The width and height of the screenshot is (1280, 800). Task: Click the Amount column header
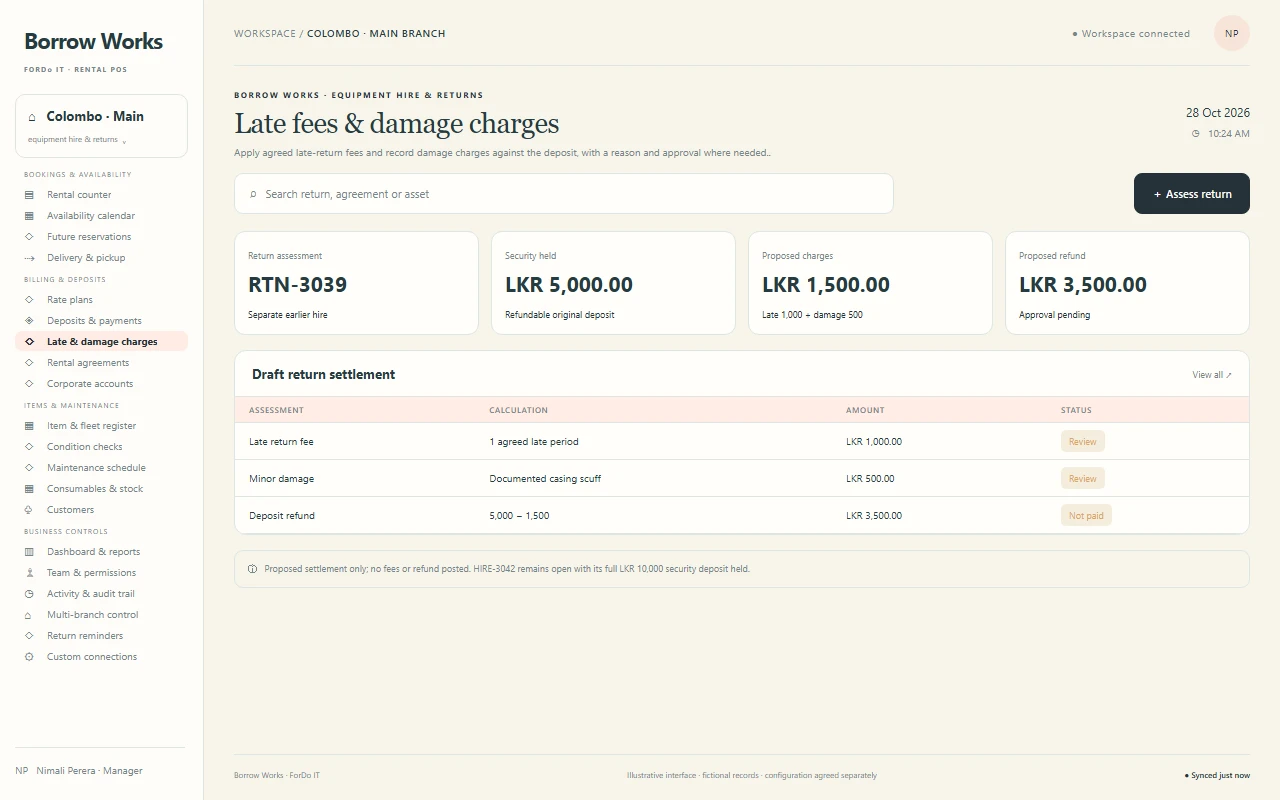[865, 410]
